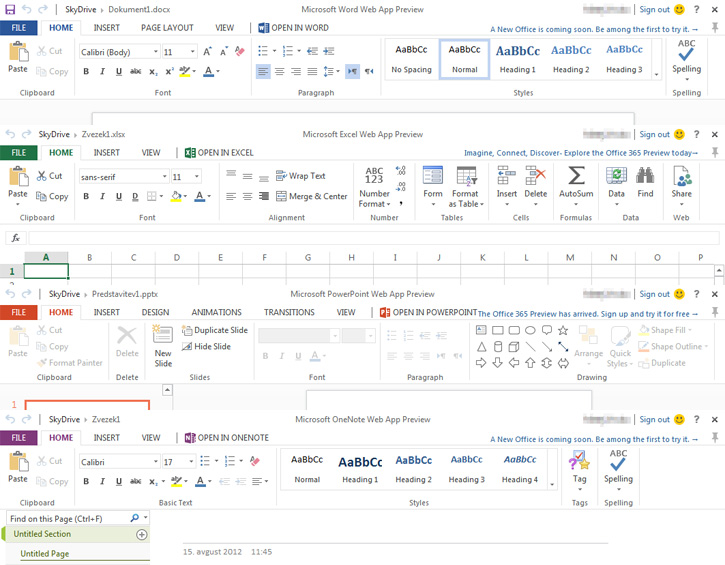725x565 pixels.
Task: Open Word font name dropdown Calibri (Body)
Action: pyautogui.click(x=116, y=52)
